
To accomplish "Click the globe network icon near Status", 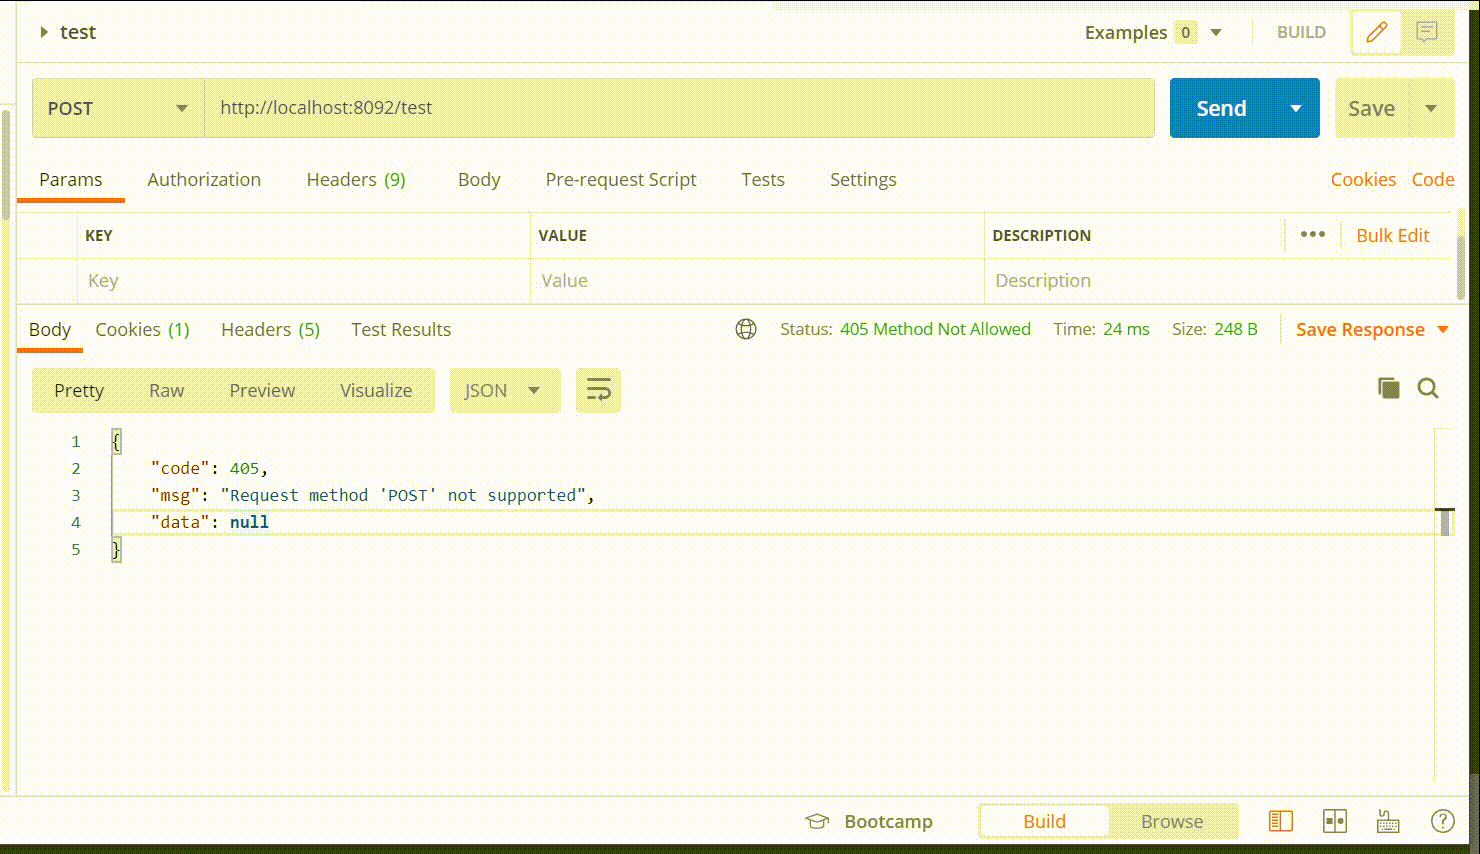I will (746, 329).
